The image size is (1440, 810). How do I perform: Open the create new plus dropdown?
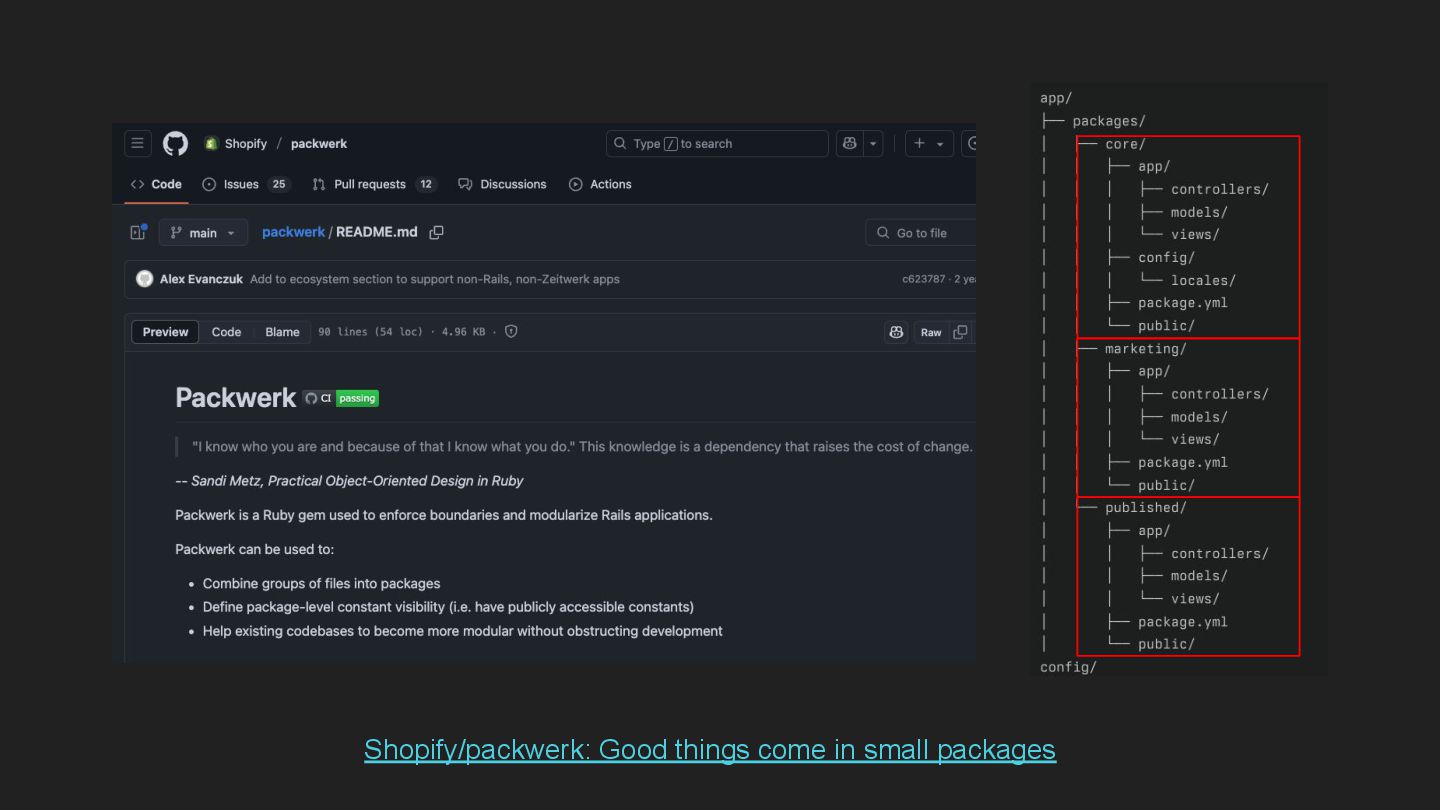928,144
